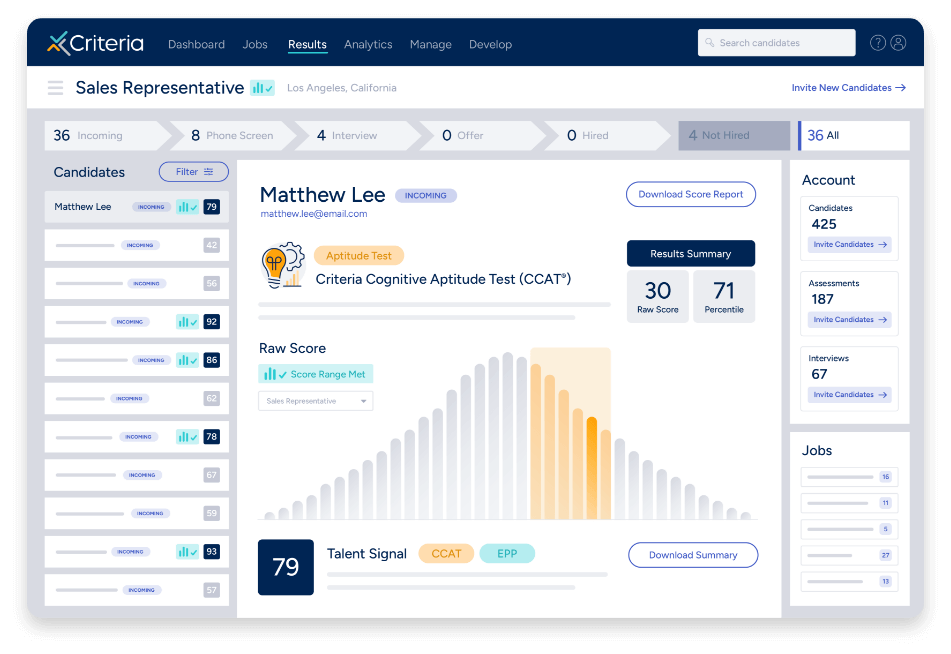Open the Develop menu item
Viewport: 951px width, 654px height.
click(x=490, y=44)
